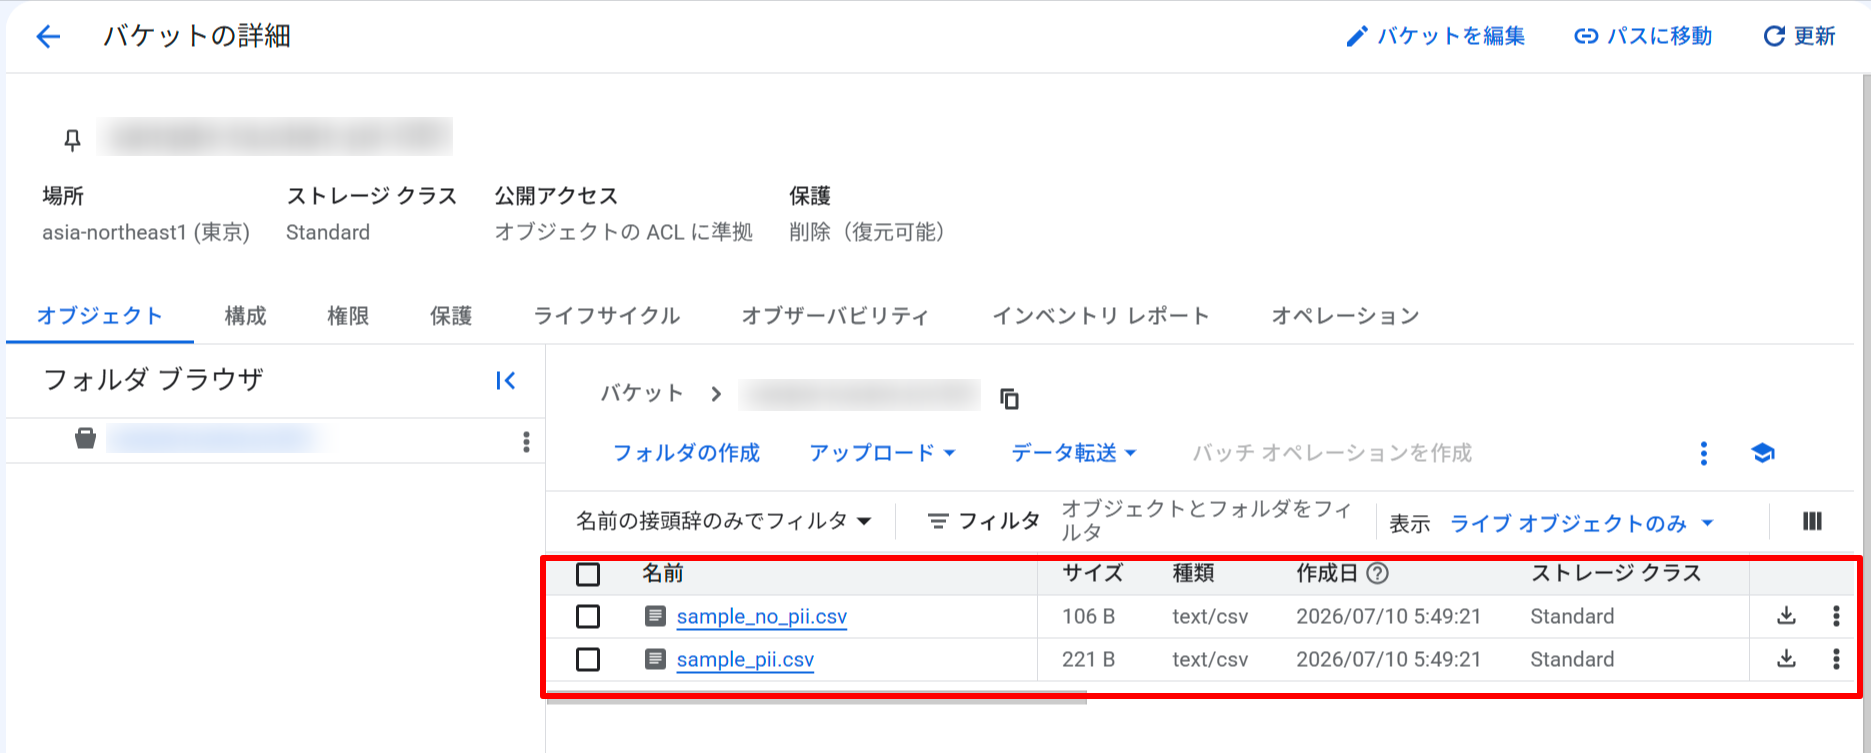1871x753 pixels.
Task: Click the 作成日 column header
Action: pyautogui.click(x=1327, y=573)
